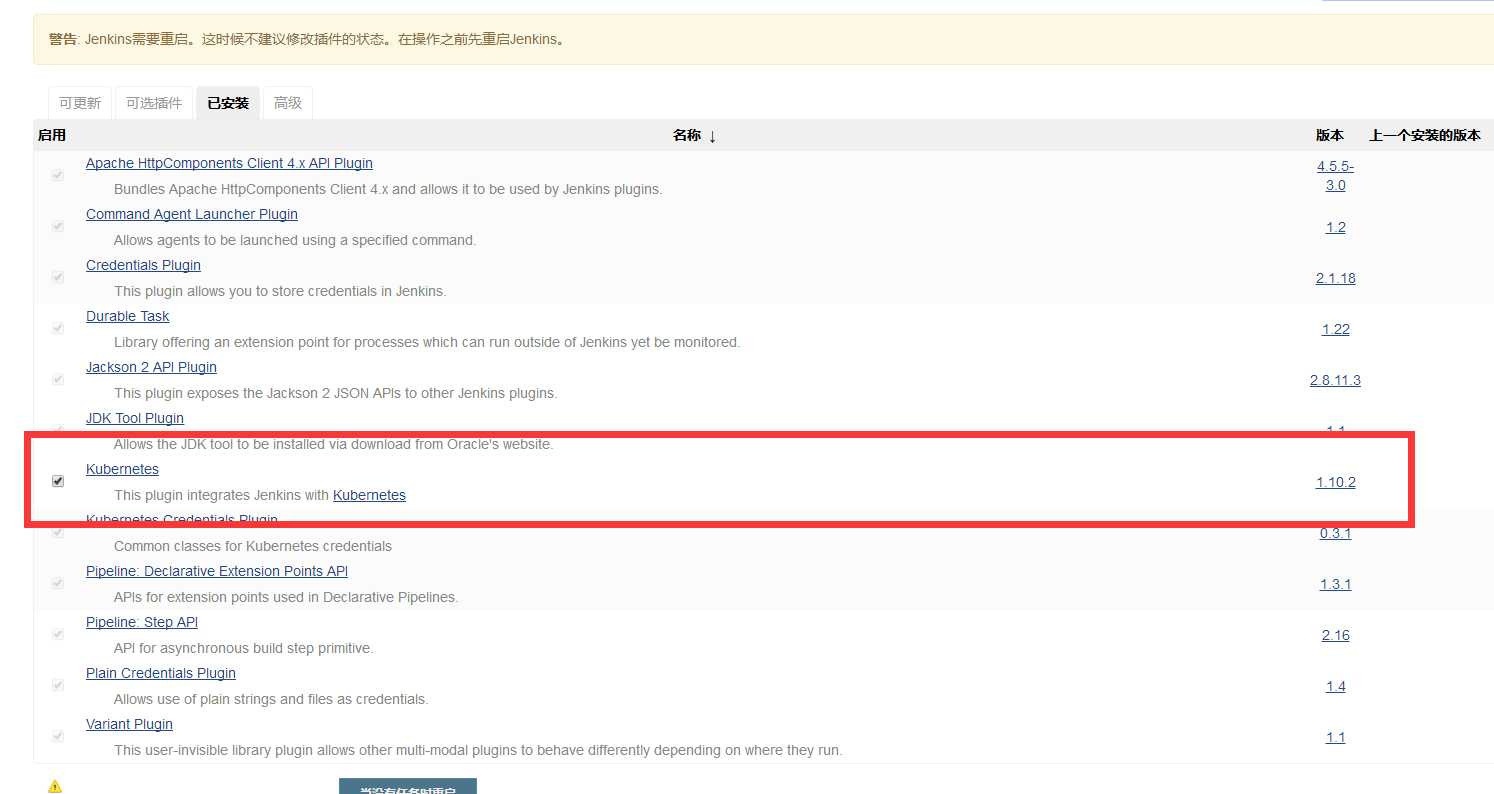Click version link 2.16 for Pipeline: Step API

click(x=1335, y=635)
